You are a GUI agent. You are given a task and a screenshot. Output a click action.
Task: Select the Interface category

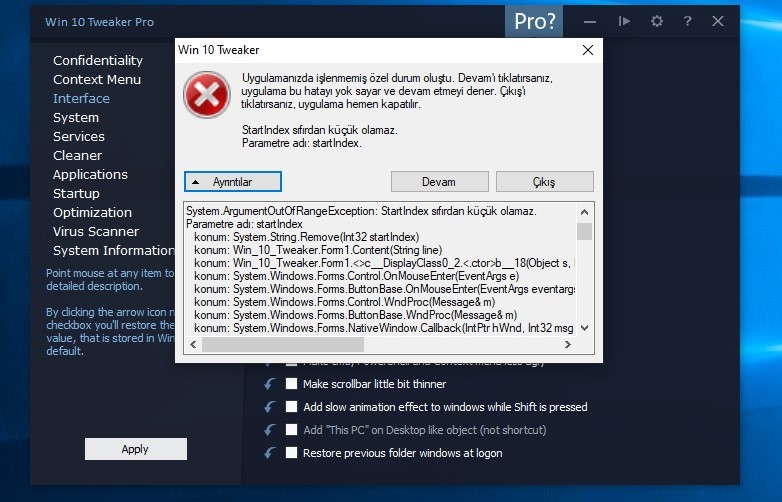pyautogui.click(x=81, y=98)
